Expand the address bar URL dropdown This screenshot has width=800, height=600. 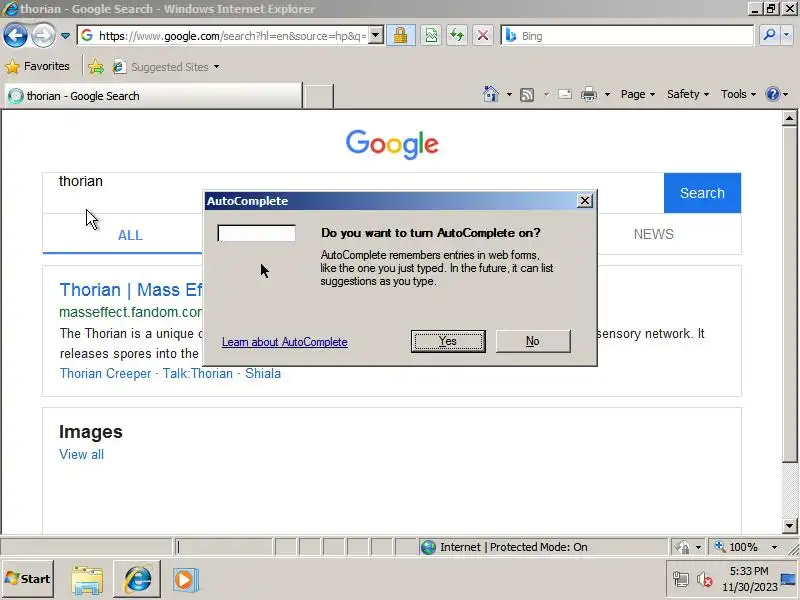[376, 36]
